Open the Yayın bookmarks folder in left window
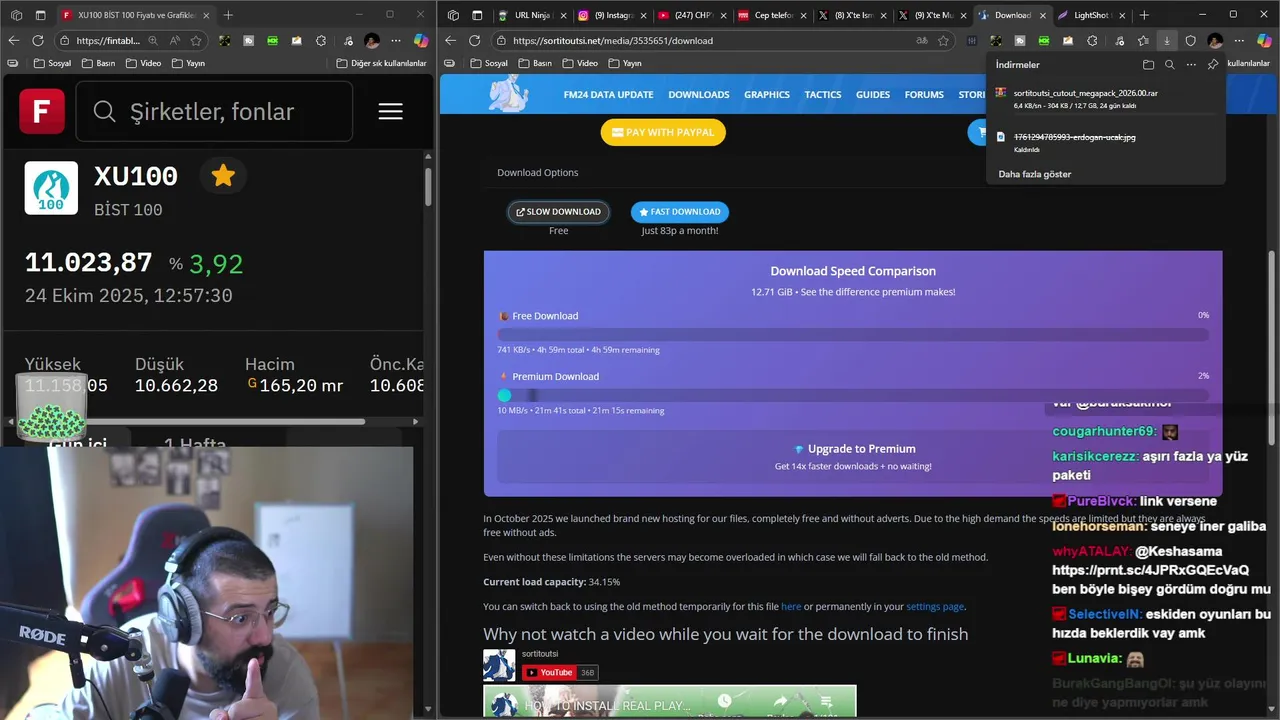Screen dimensions: 1280x720 coord(189,63)
